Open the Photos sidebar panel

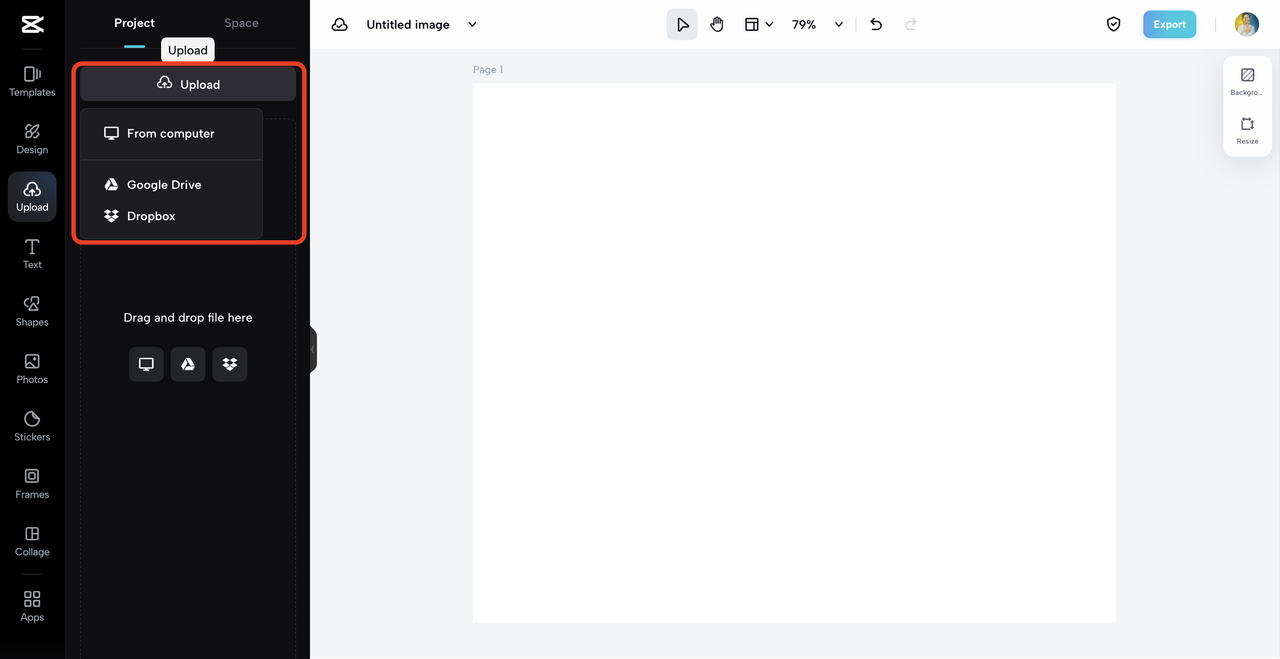tap(32, 369)
